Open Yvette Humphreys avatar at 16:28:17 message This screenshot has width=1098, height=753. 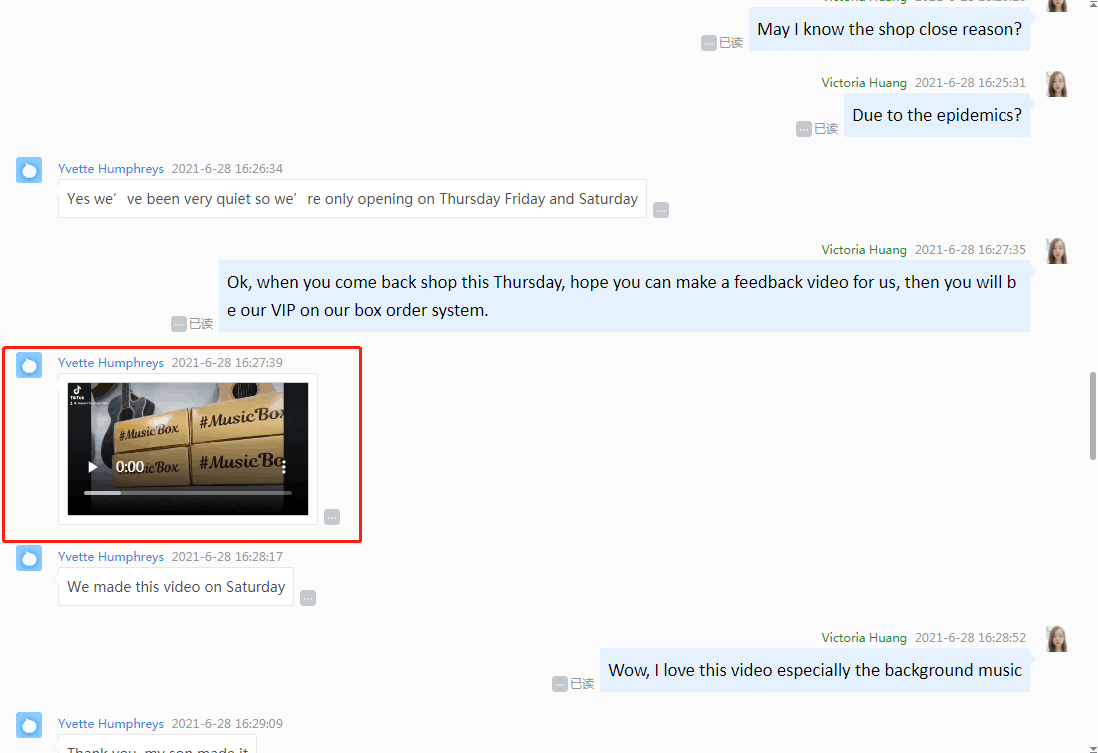click(29, 558)
